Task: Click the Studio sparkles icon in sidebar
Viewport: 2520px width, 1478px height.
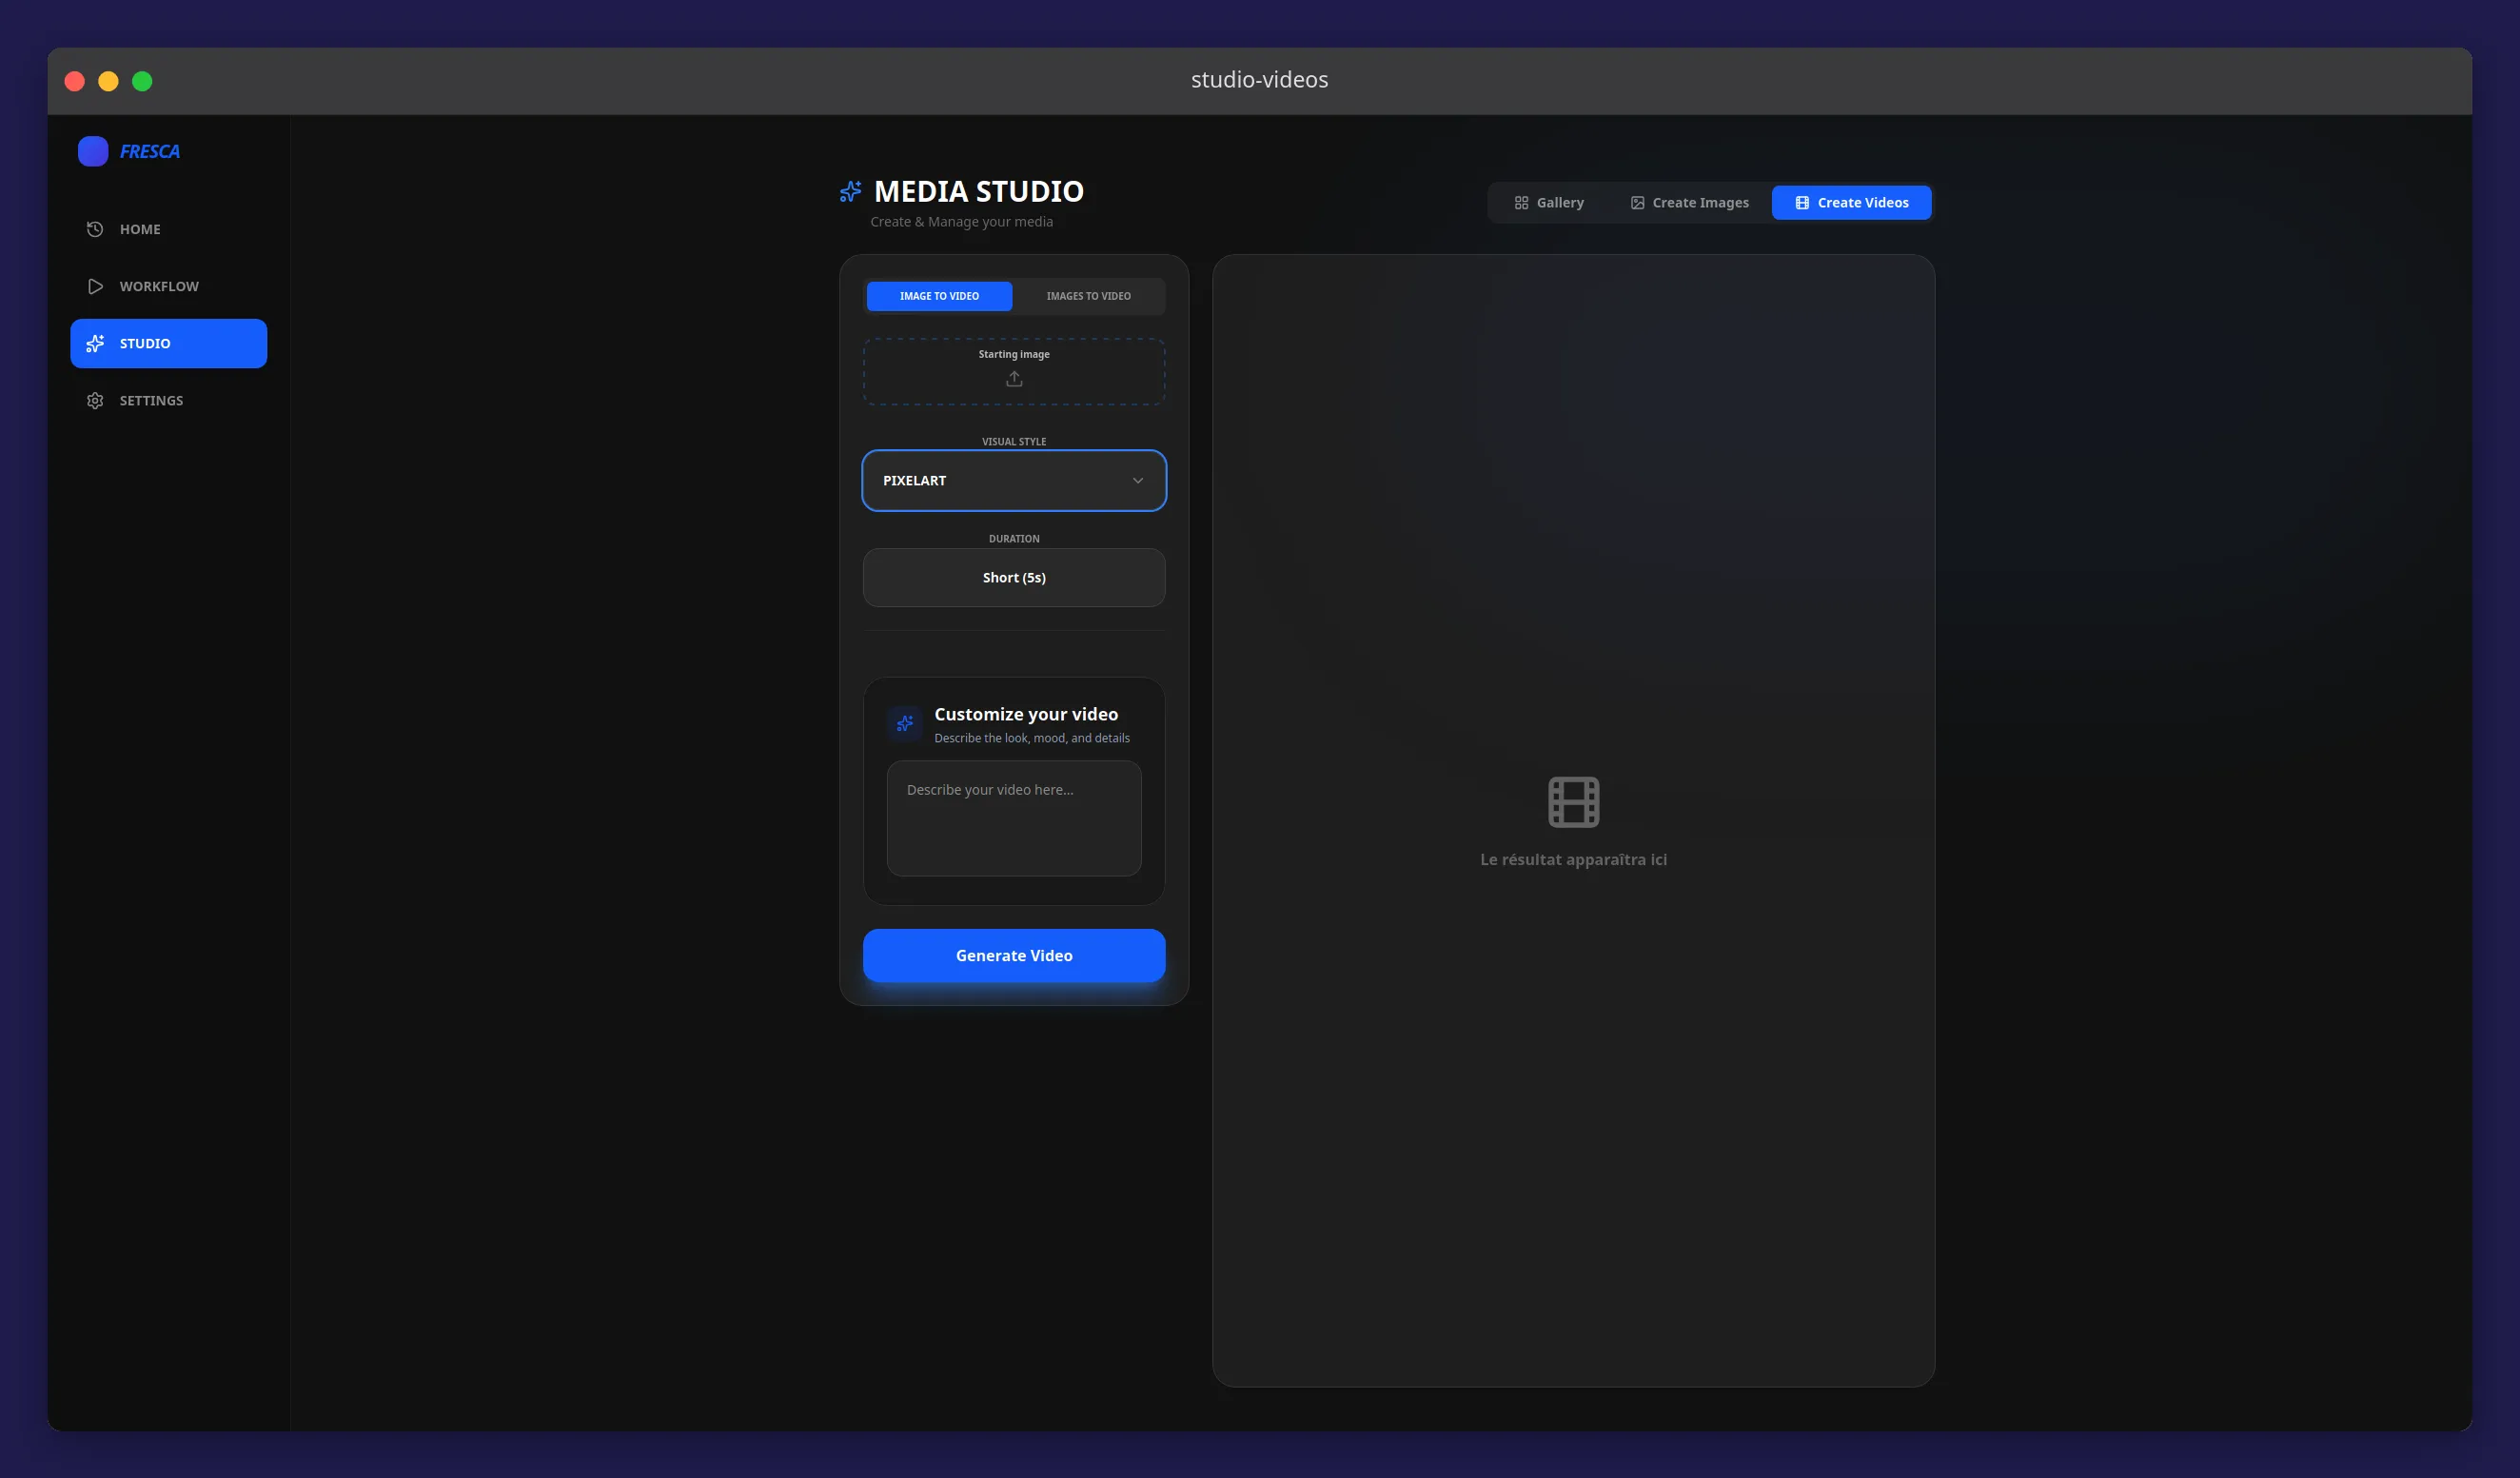Action: pos(95,343)
